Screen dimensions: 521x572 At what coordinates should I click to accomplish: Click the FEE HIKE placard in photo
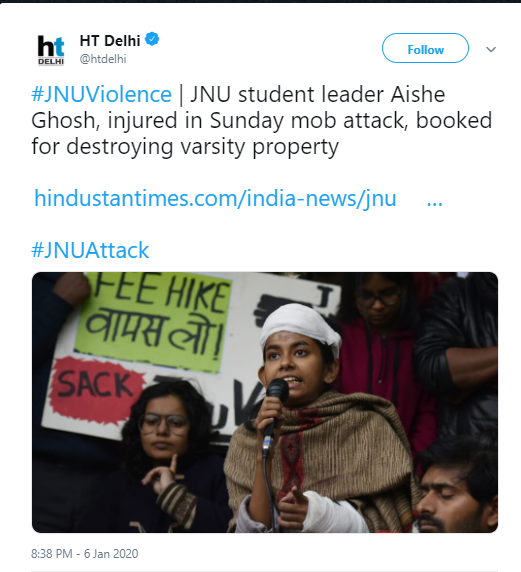coord(153,323)
